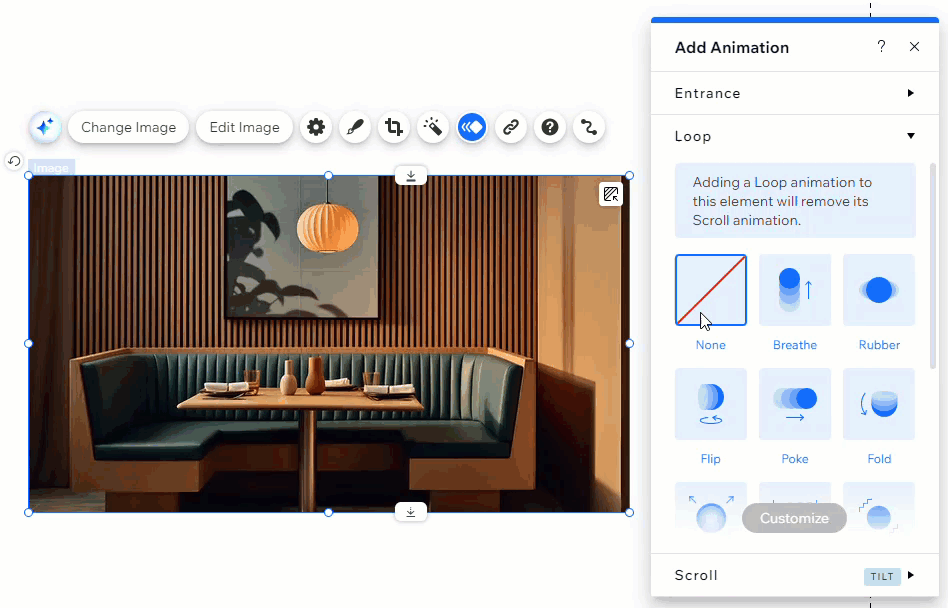The height and width of the screenshot is (608, 948).
Task: Open toolbar help via the question mark icon
Action: (x=549, y=127)
